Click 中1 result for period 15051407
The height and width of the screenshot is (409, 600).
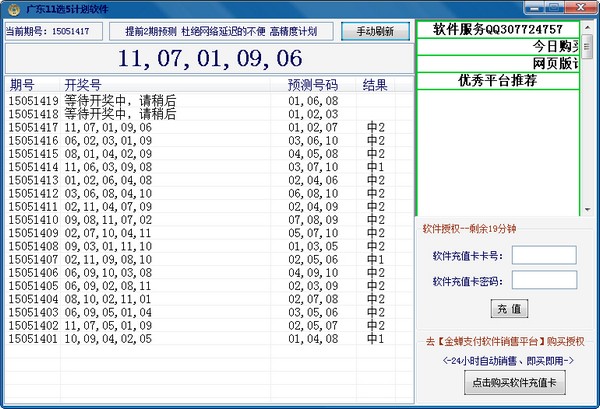pyautogui.click(x=375, y=259)
